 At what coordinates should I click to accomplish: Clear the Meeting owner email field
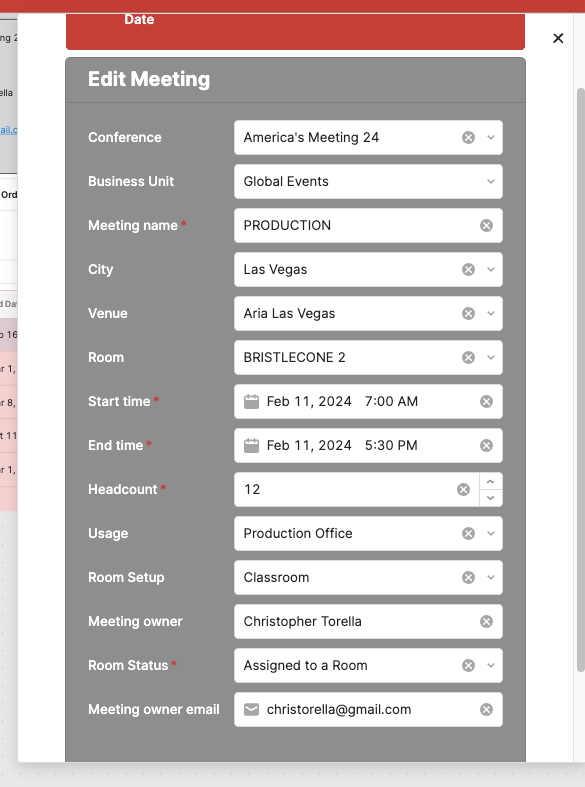coord(486,710)
